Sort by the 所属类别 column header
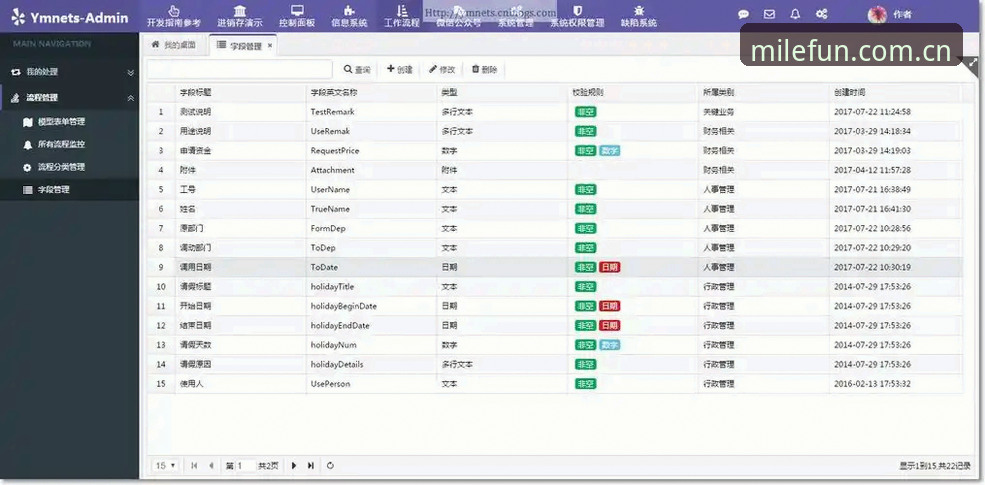This screenshot has width=985, height=485. pos(763,92)
